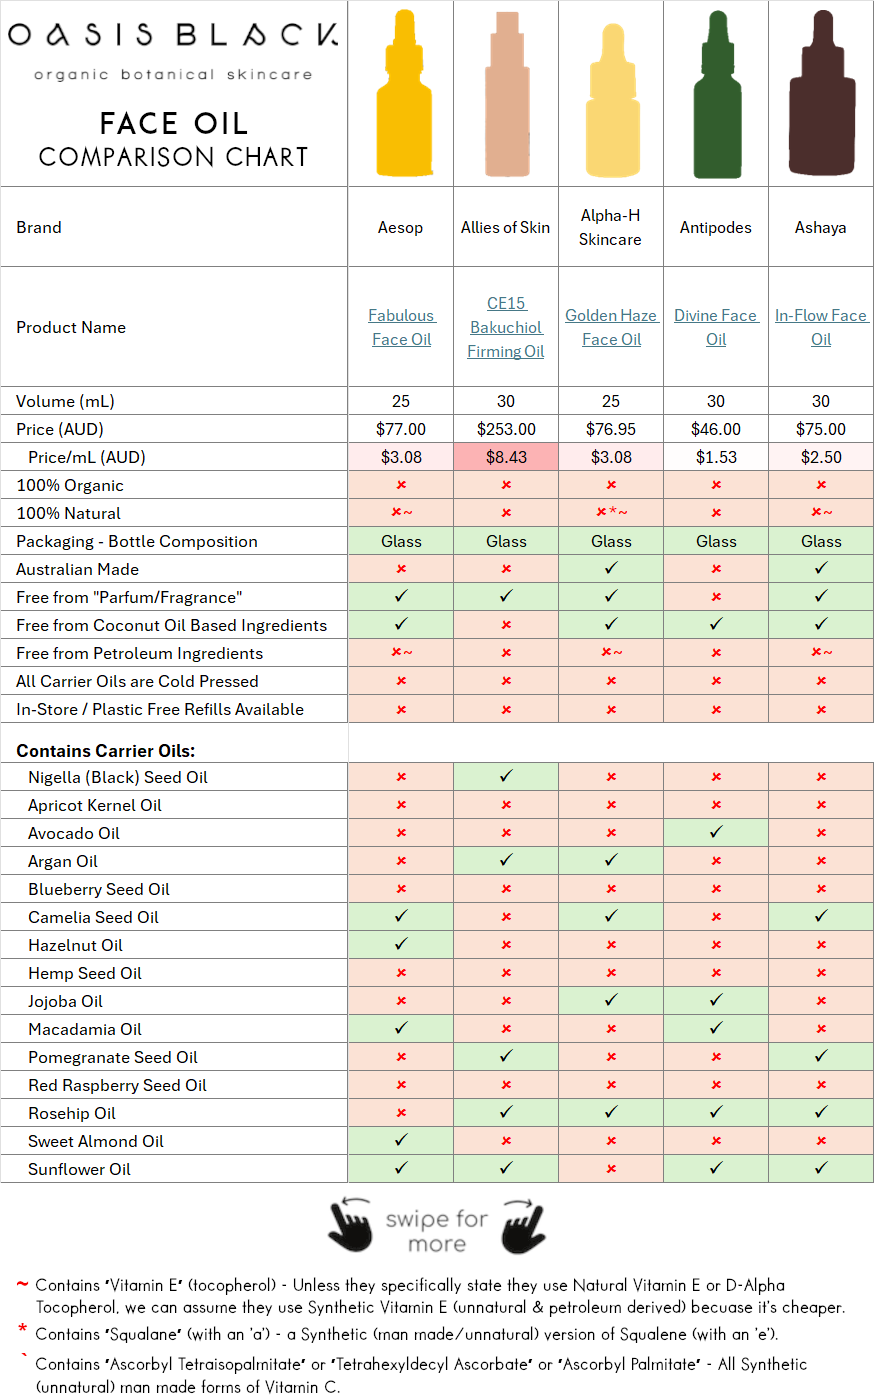
Task: Click the Antipodes Avocado Oil checkmark
Action: click(x=716, y=832)
